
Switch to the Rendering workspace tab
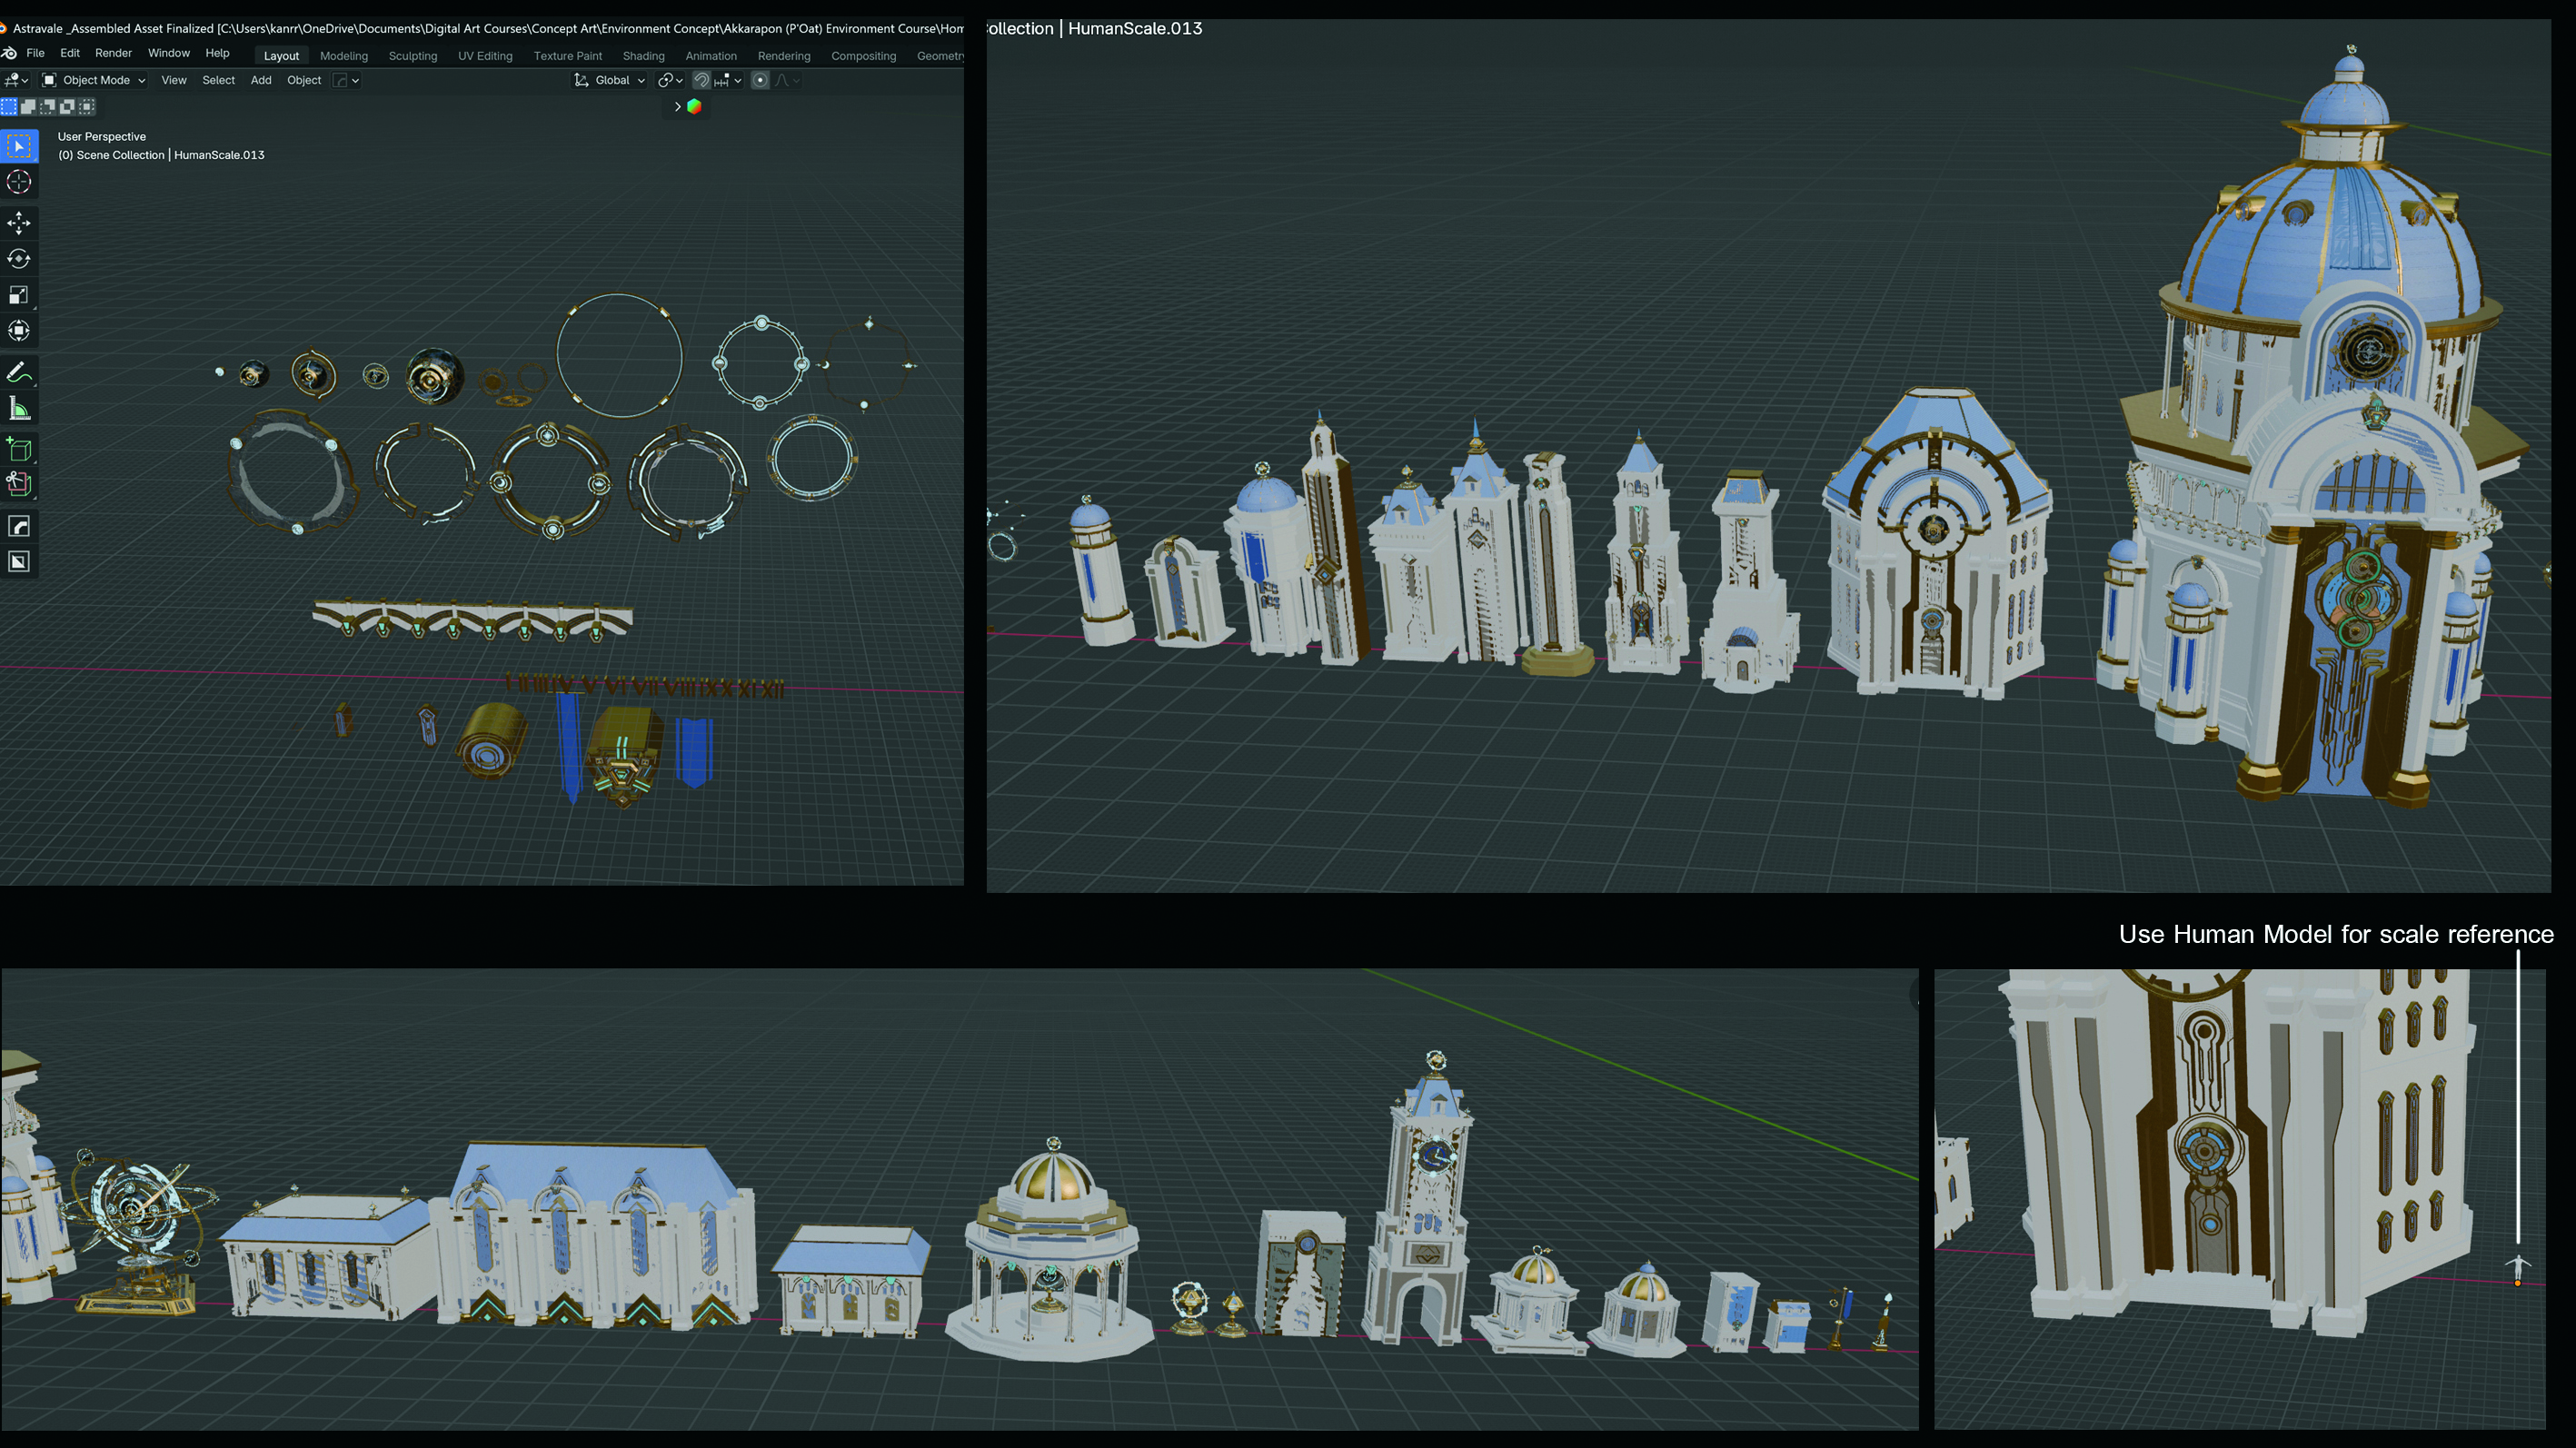(784, 56)
